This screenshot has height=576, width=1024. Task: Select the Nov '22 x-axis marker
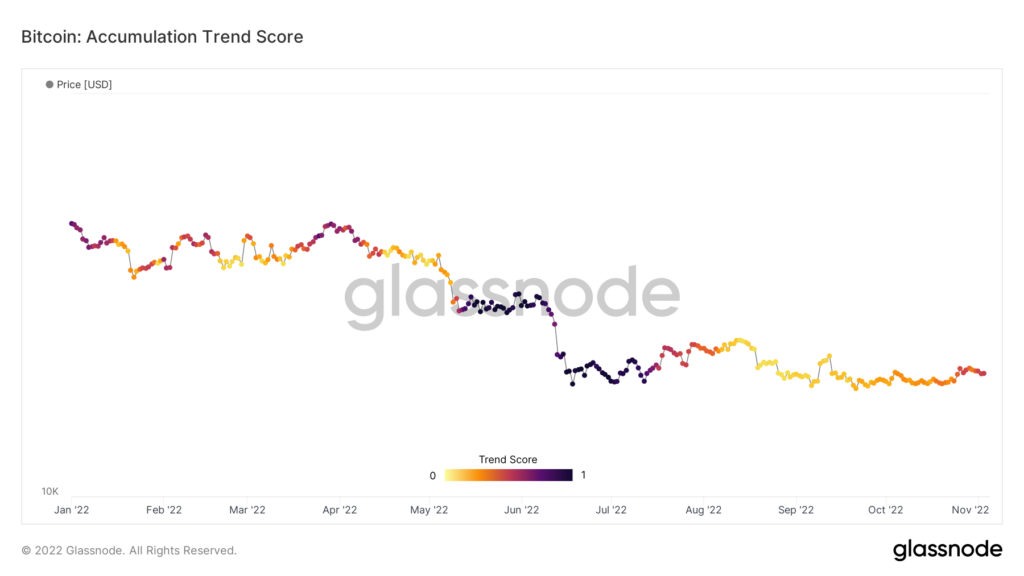point(970,510)
